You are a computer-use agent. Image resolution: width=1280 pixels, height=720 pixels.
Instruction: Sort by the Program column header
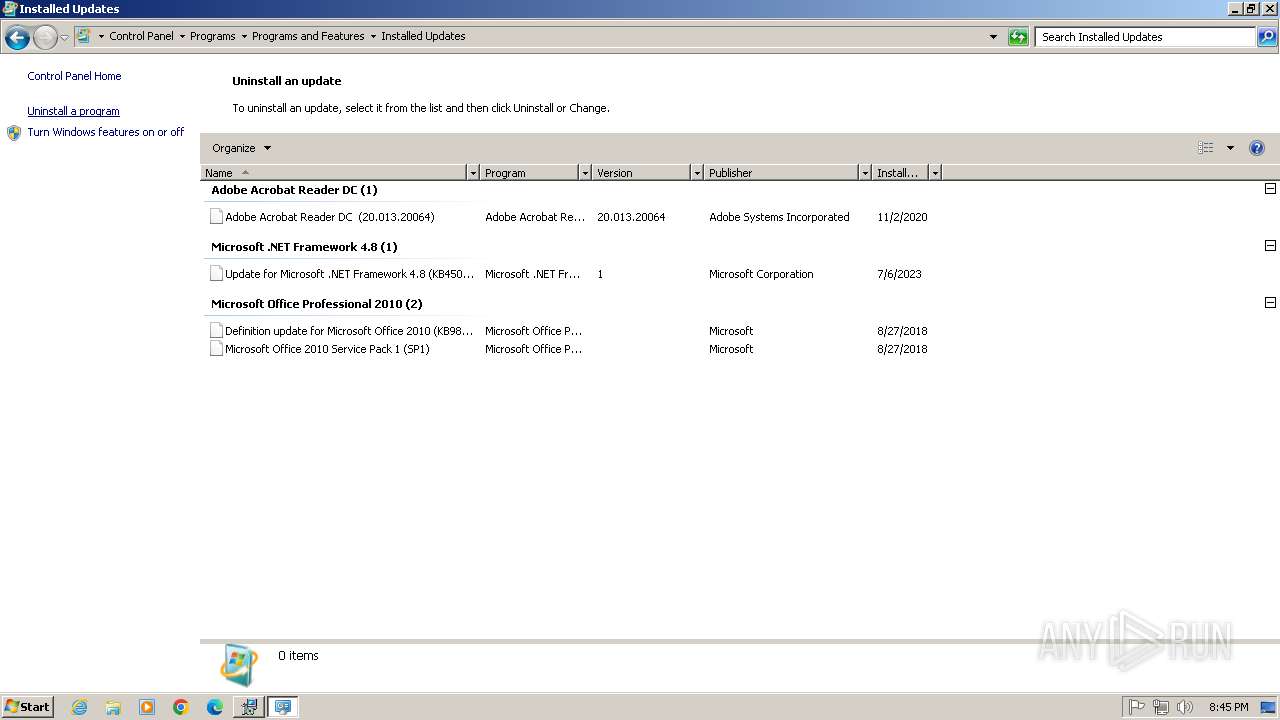[529, 173]
